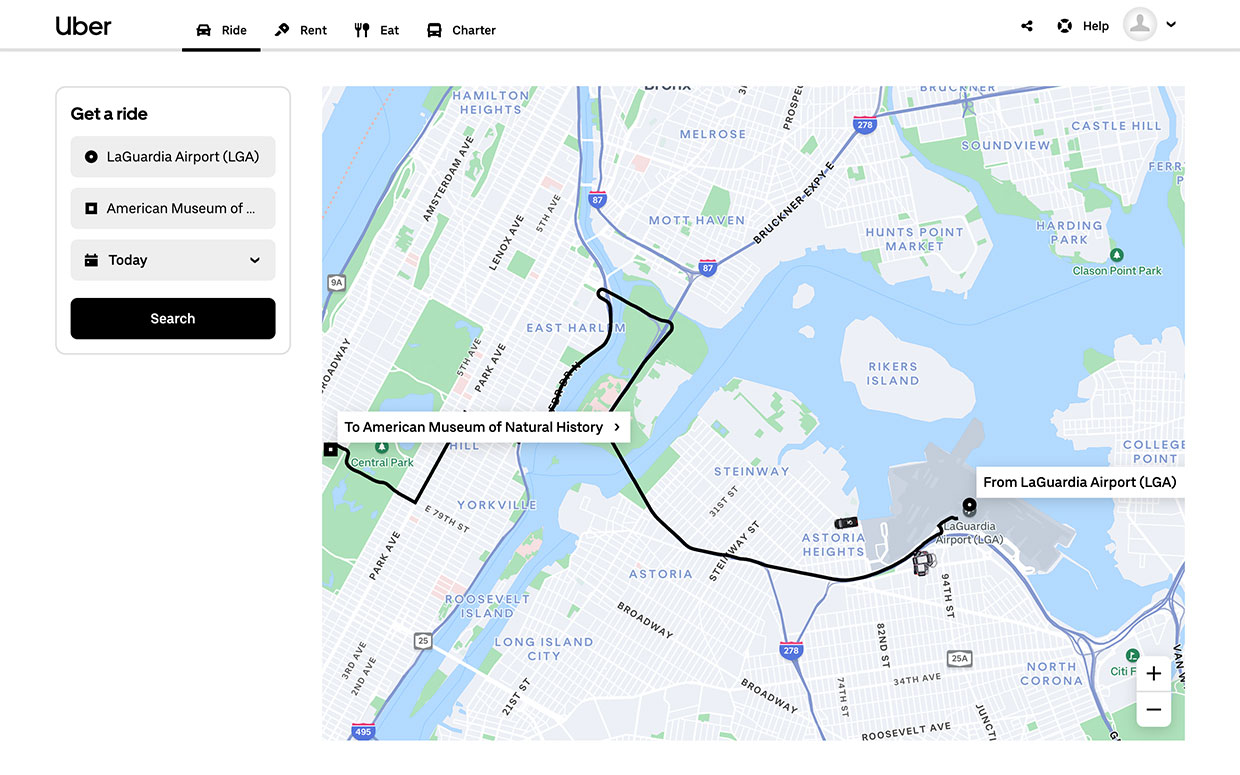
Task: Open the Today date dropdown
Action: click(x=173, y=260)
